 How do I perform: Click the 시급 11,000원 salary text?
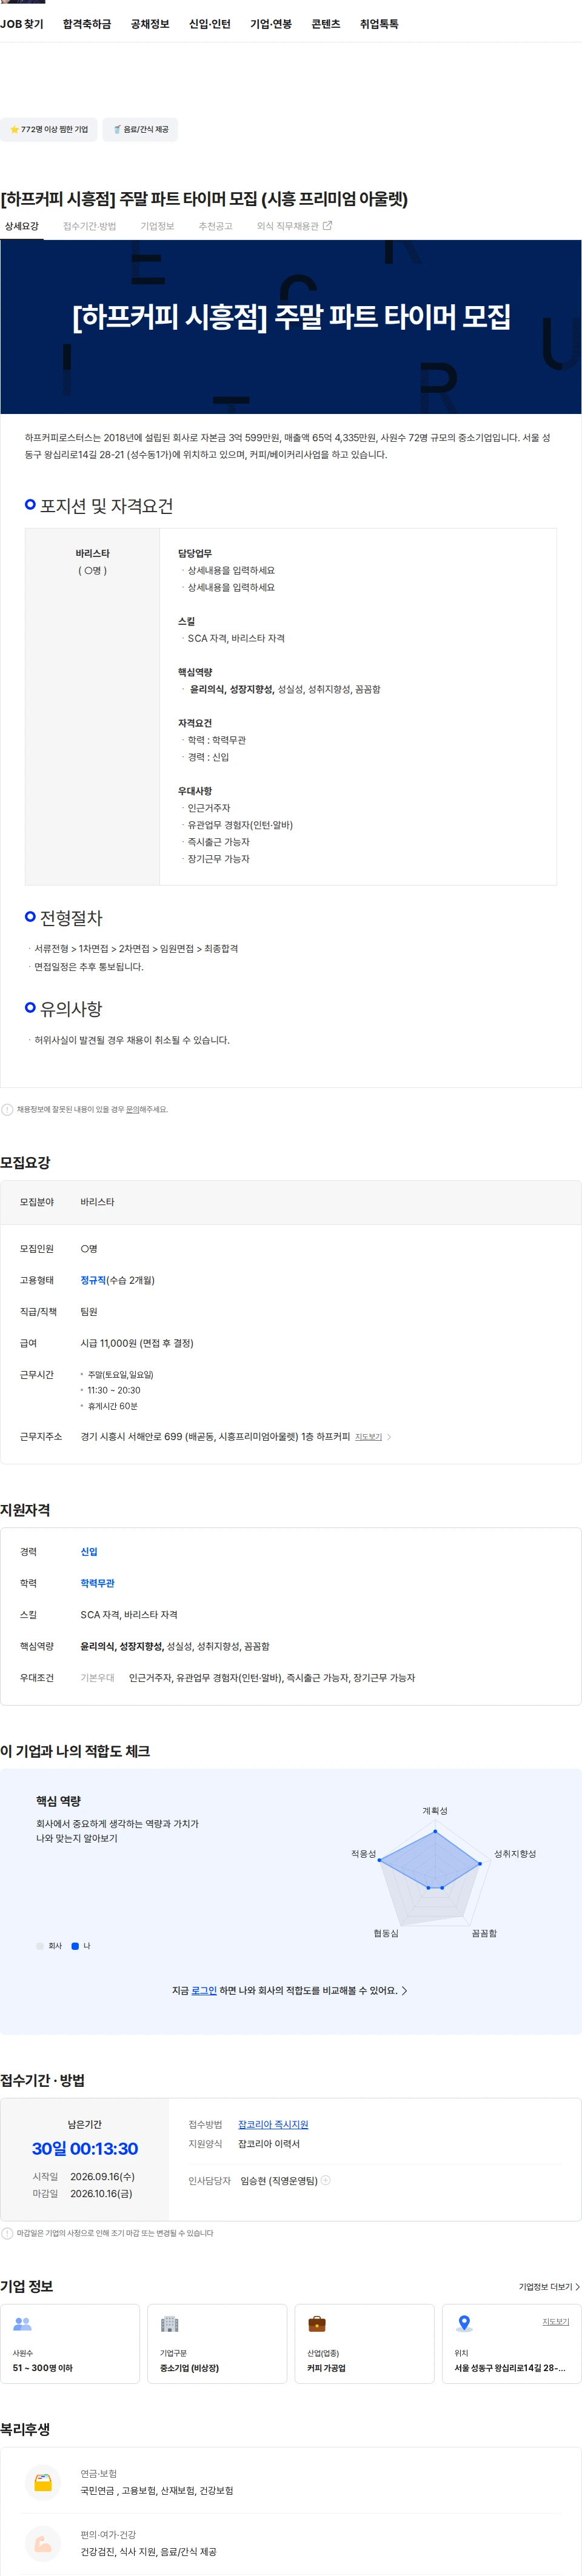(137, 1343)
